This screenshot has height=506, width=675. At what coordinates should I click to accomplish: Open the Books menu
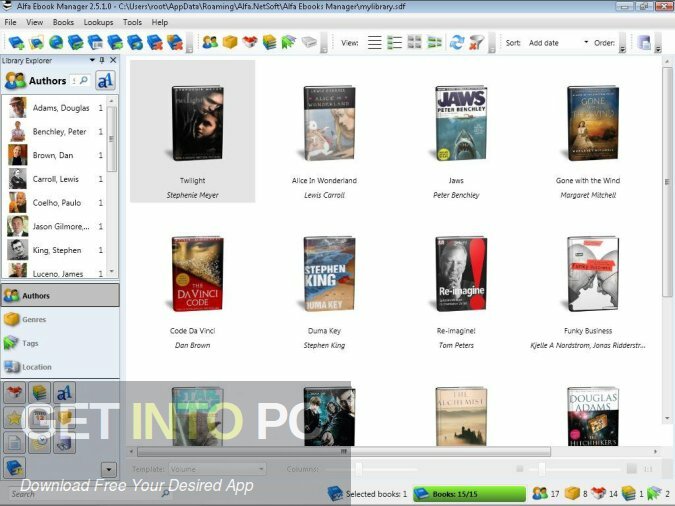[x=63, y=22]
